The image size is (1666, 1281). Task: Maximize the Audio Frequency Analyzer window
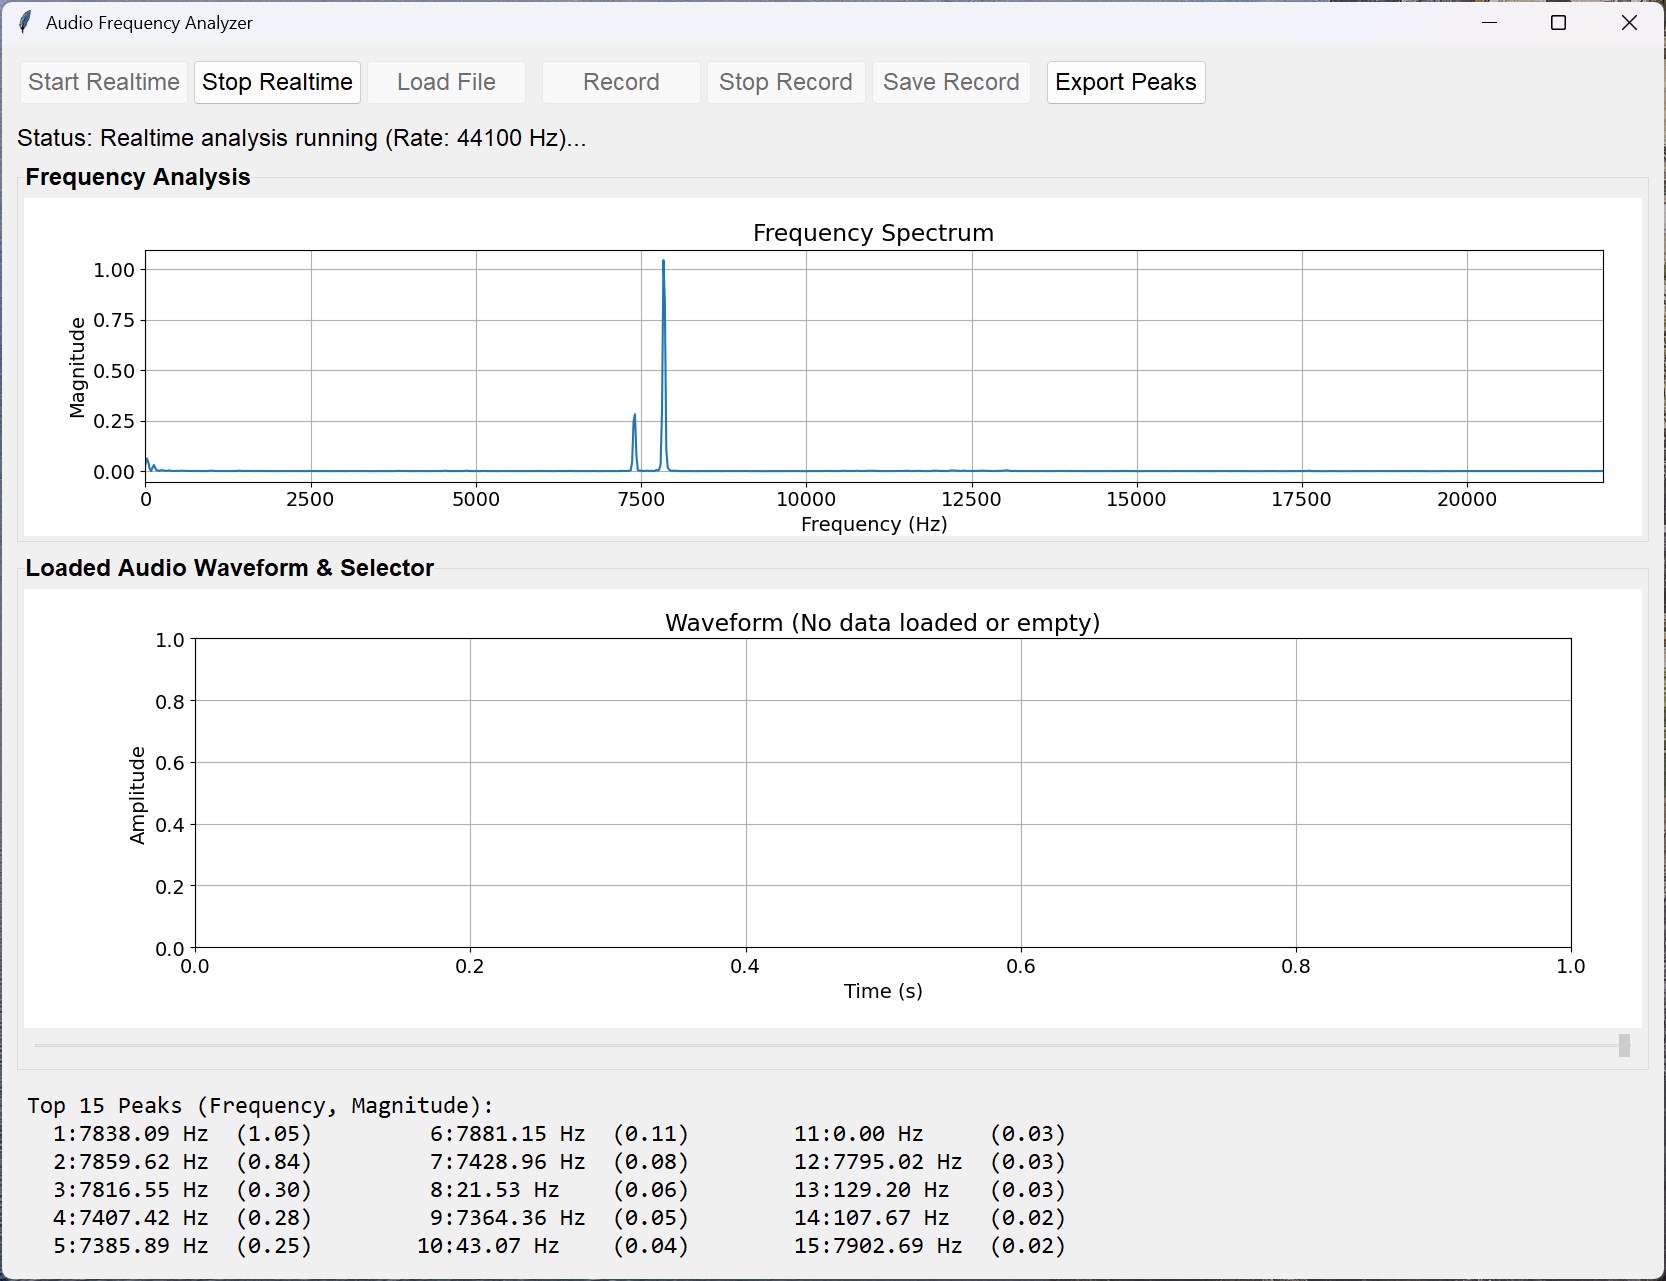(1559, 22)
